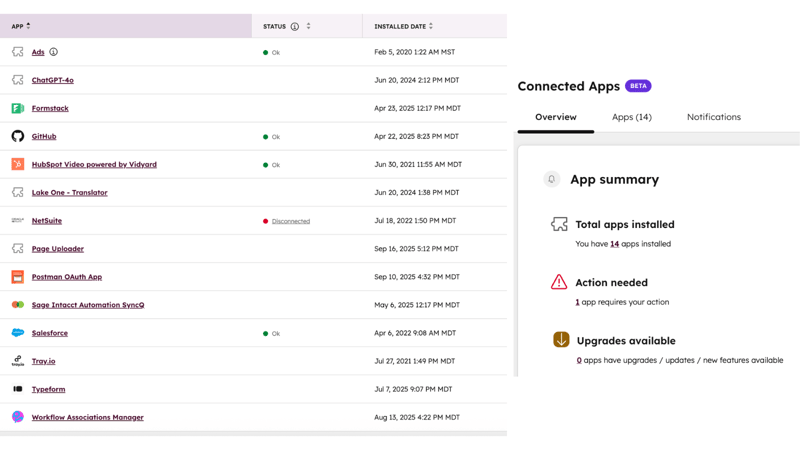Open the Notifications tab

[x=713, y=117]
